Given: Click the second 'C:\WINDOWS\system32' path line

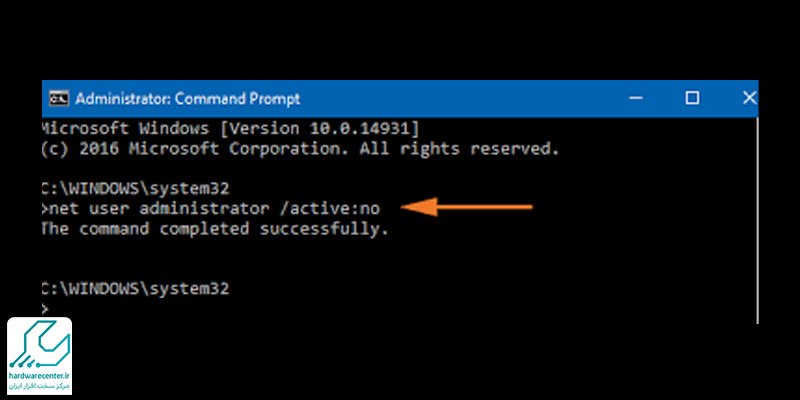Looking at the screenshot, I should click(136, 289).
